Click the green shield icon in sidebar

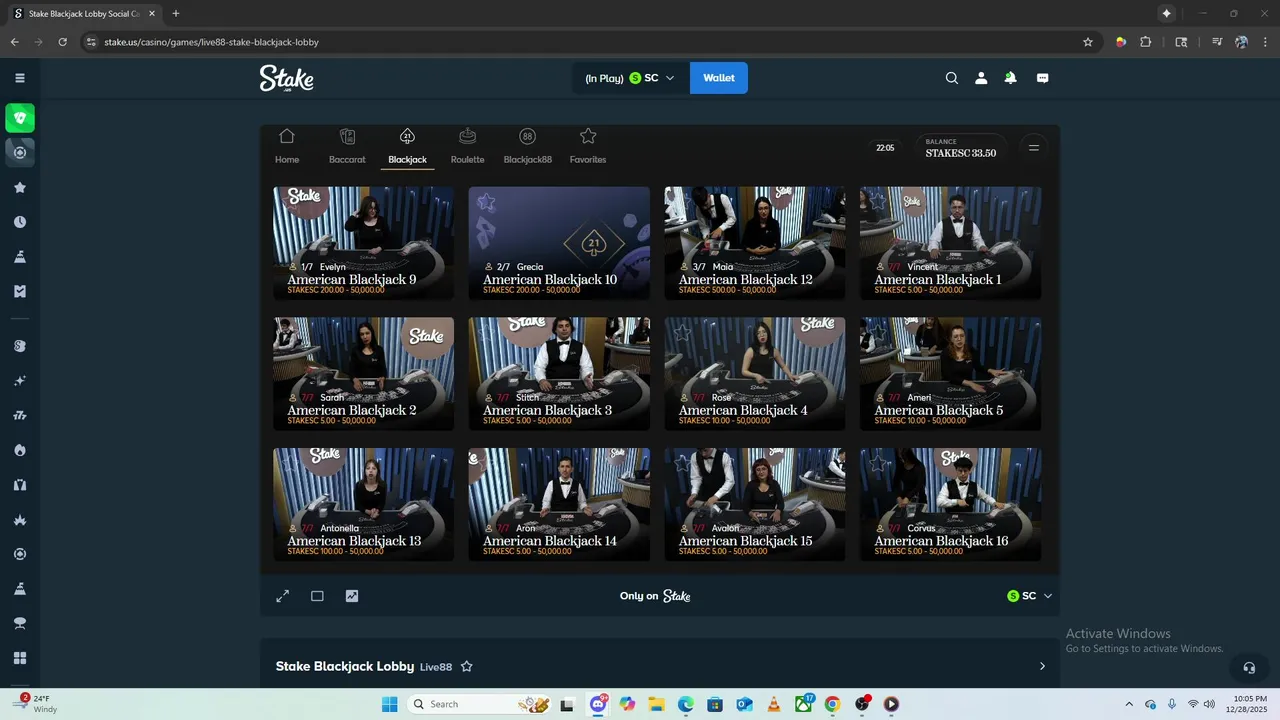tap(20, 118)
